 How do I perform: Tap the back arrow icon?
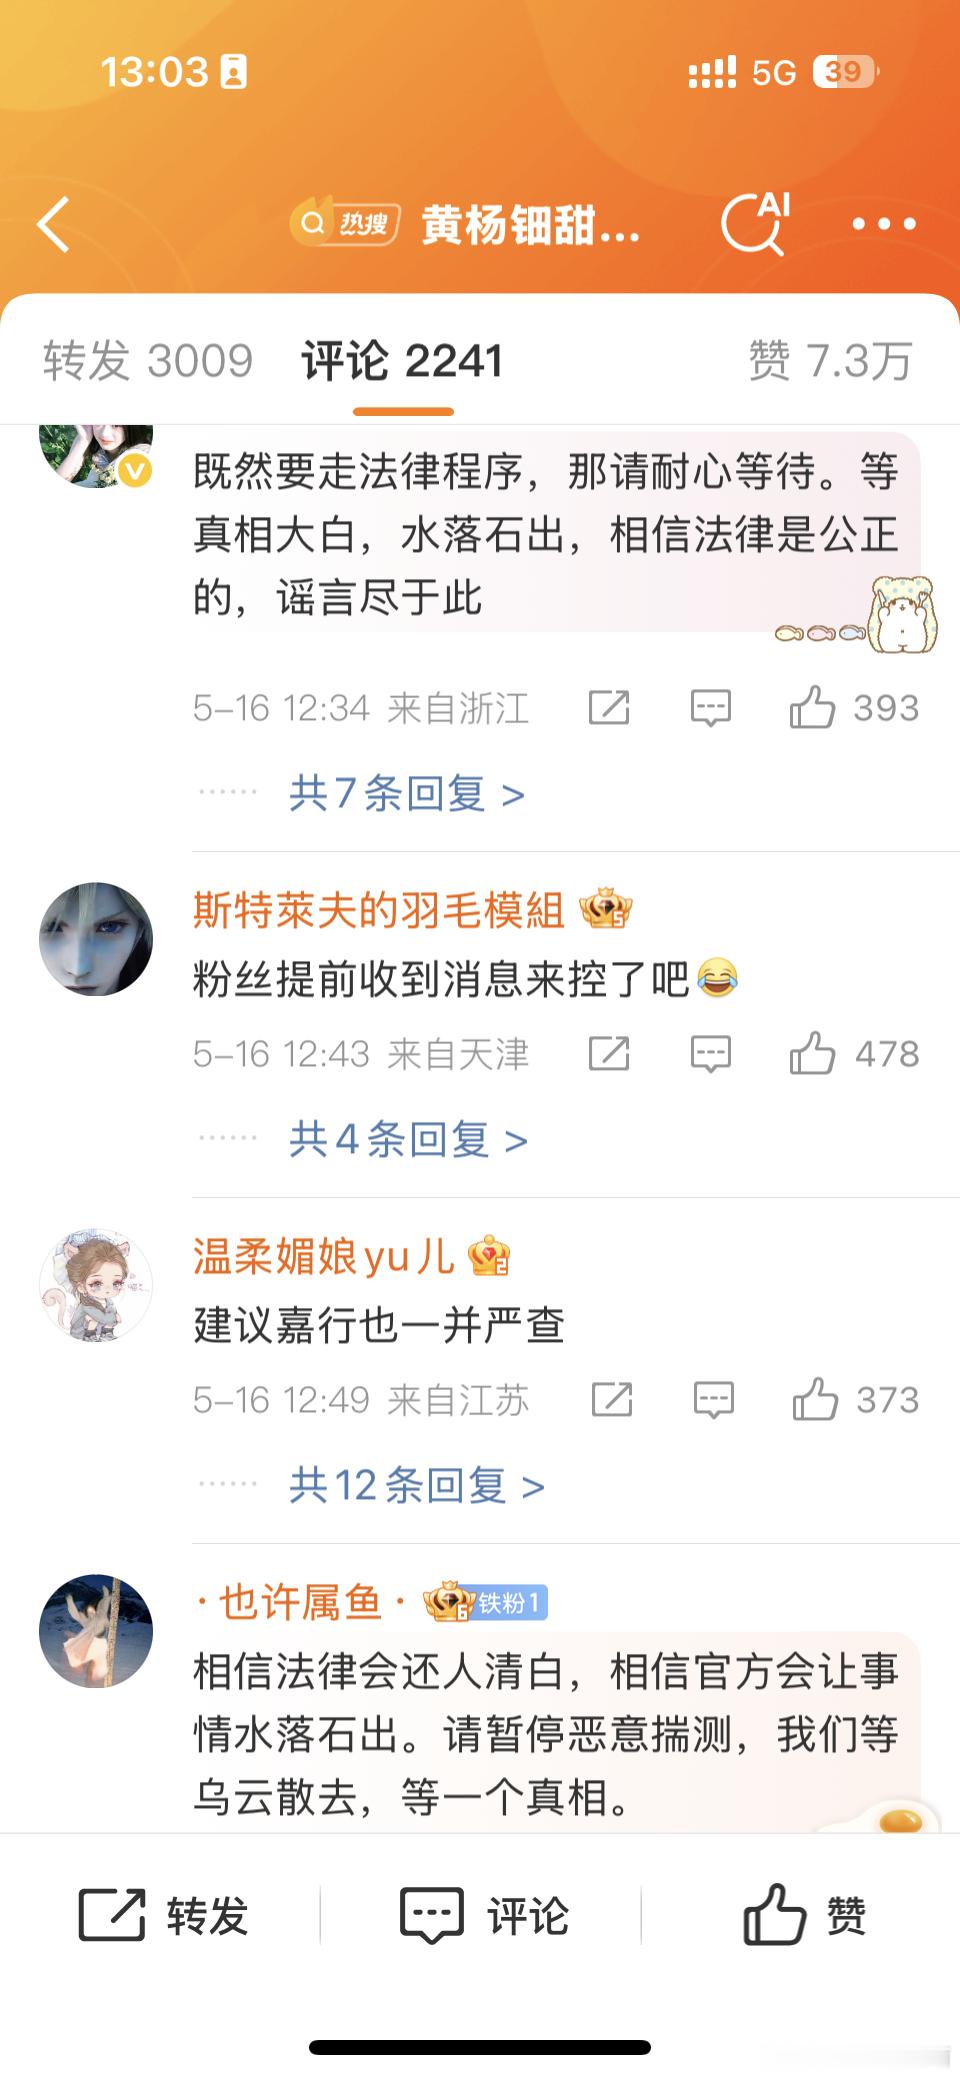[x=53, y=224]
